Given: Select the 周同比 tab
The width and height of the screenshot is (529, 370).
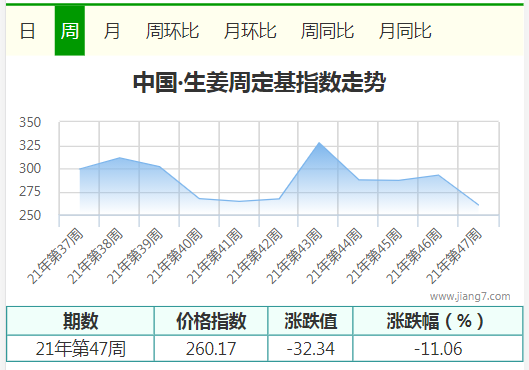Looking at the screenshot, I should pyautogui.click(x=327, y=31).
